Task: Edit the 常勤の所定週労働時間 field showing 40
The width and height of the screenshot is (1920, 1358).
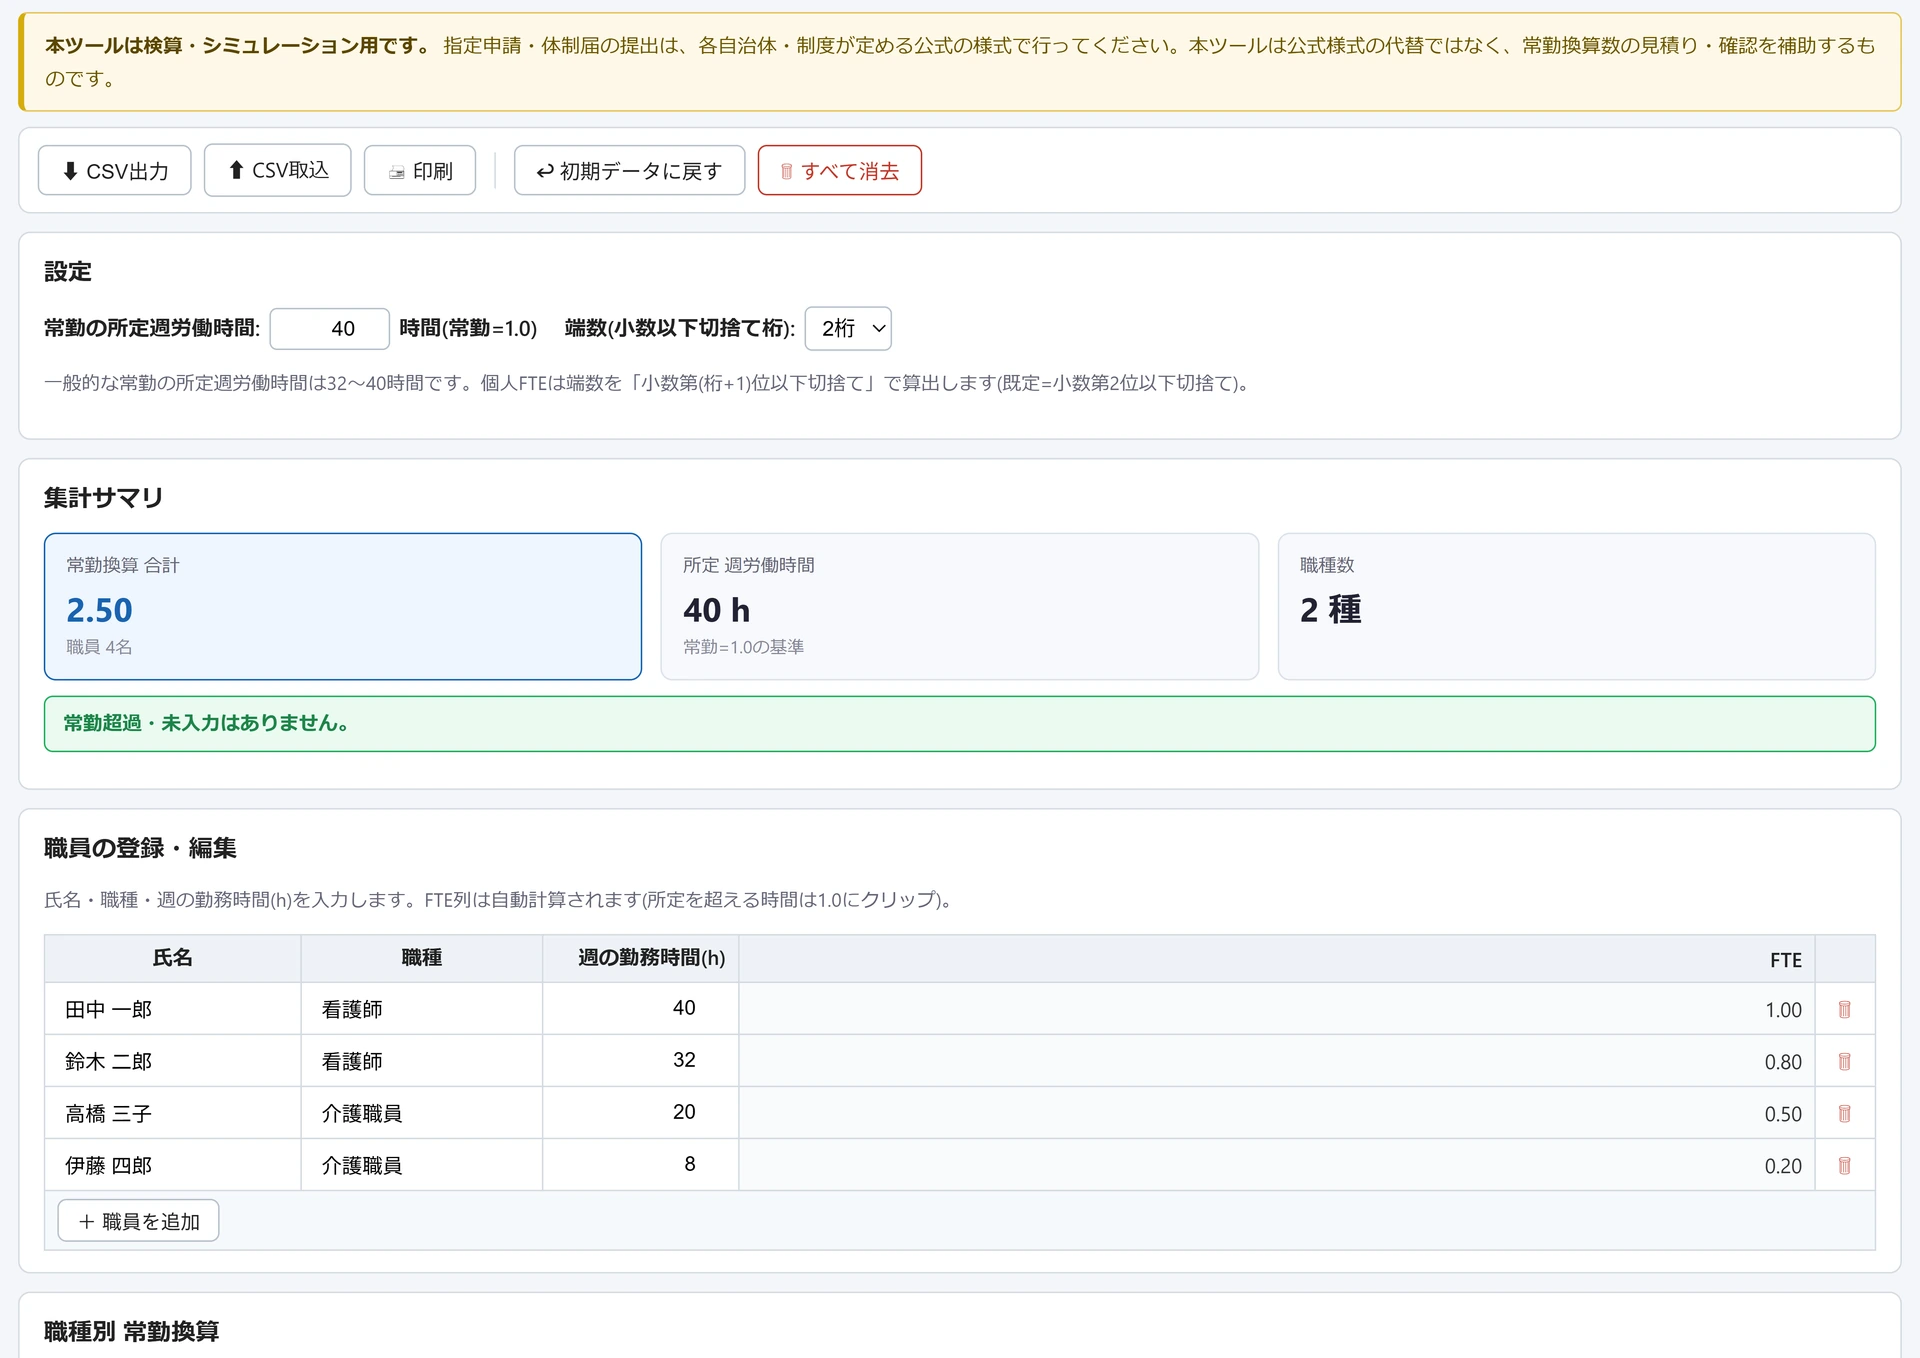Action: tap(329, 328)
